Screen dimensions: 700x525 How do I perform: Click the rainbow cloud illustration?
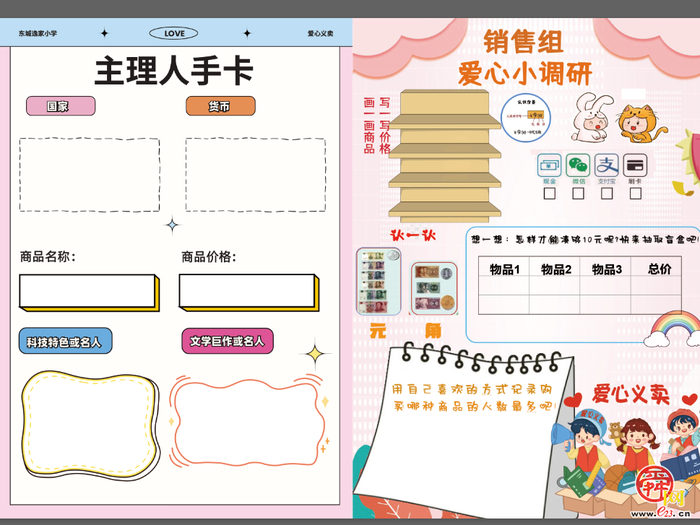pyautogui.click(x=674, y=326)
